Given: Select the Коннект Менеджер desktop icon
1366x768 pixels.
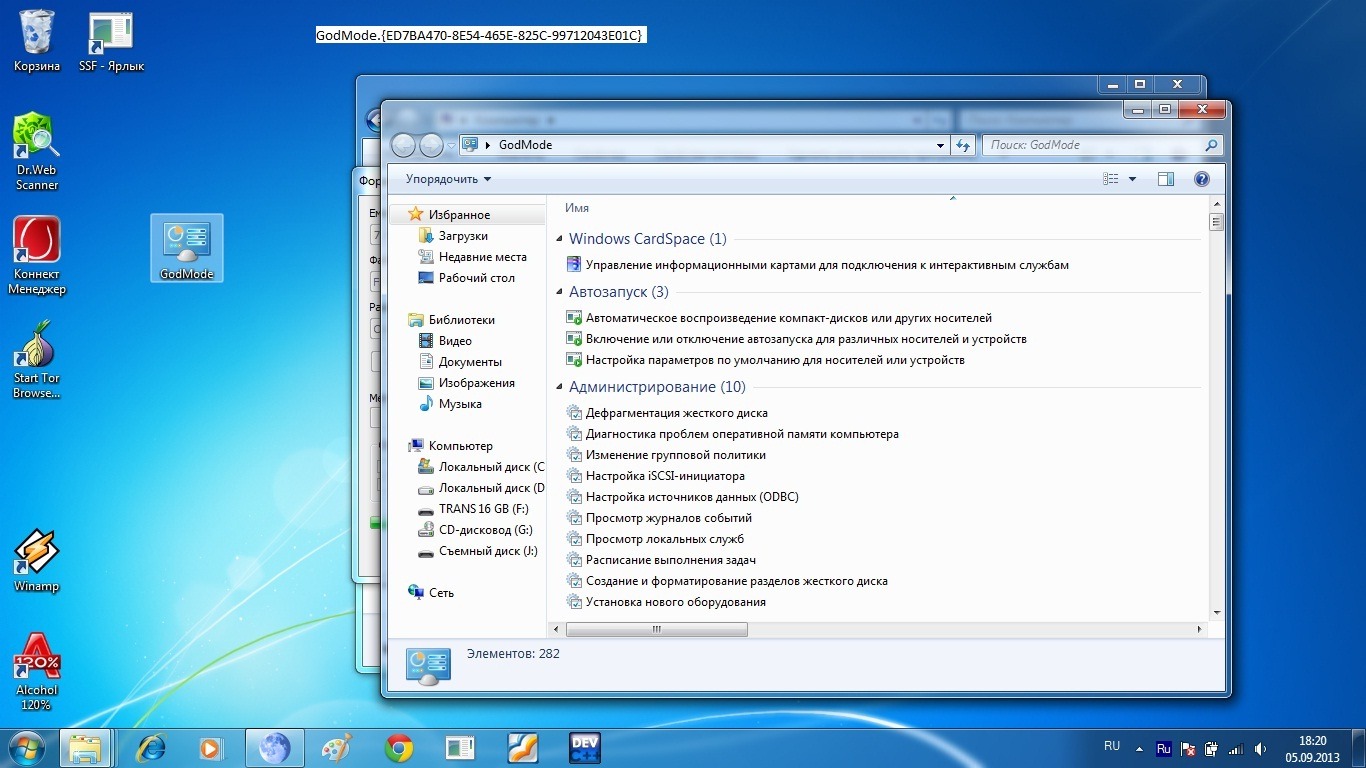Looking at the screenshot, I should pos(36,255).
